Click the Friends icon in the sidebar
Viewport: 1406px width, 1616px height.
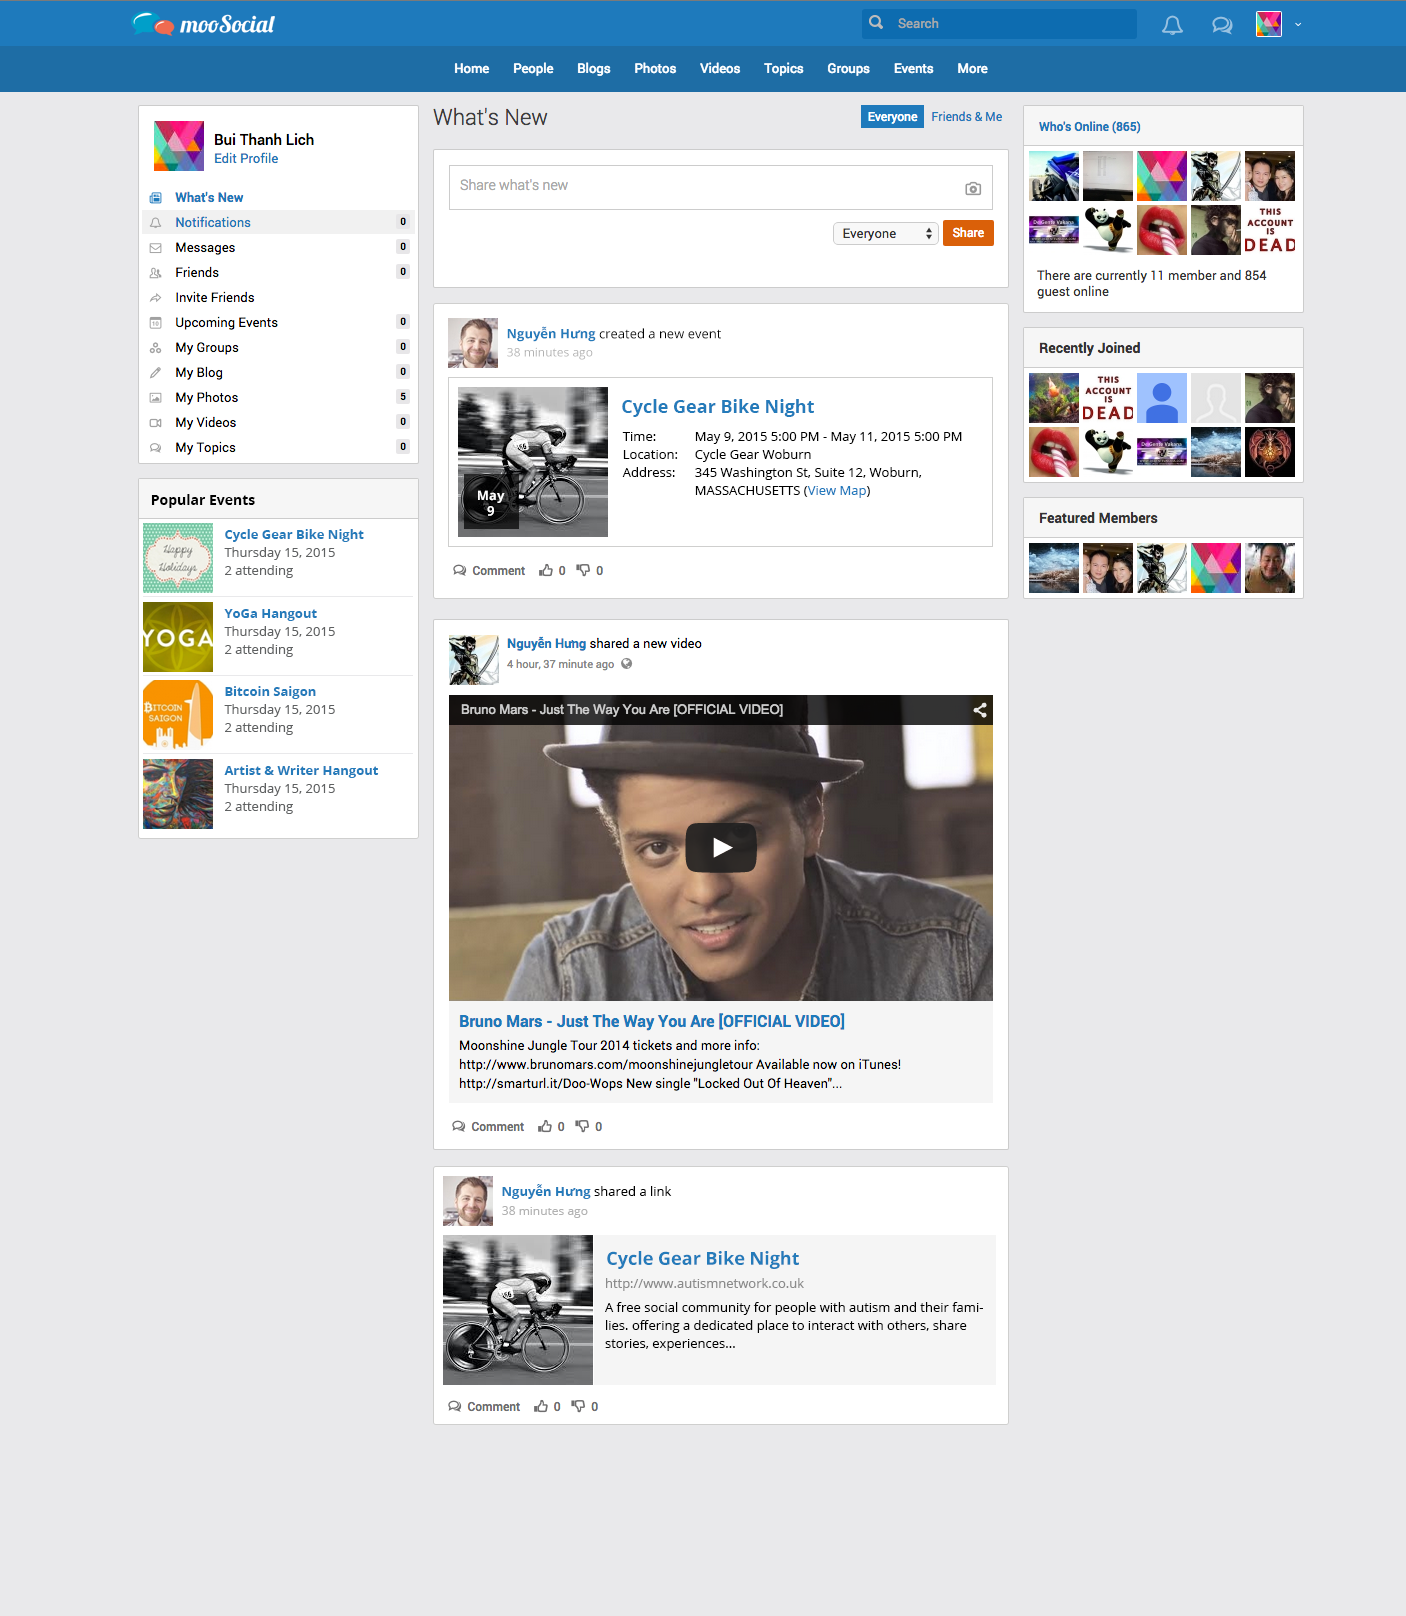click(x=155, y=273)
